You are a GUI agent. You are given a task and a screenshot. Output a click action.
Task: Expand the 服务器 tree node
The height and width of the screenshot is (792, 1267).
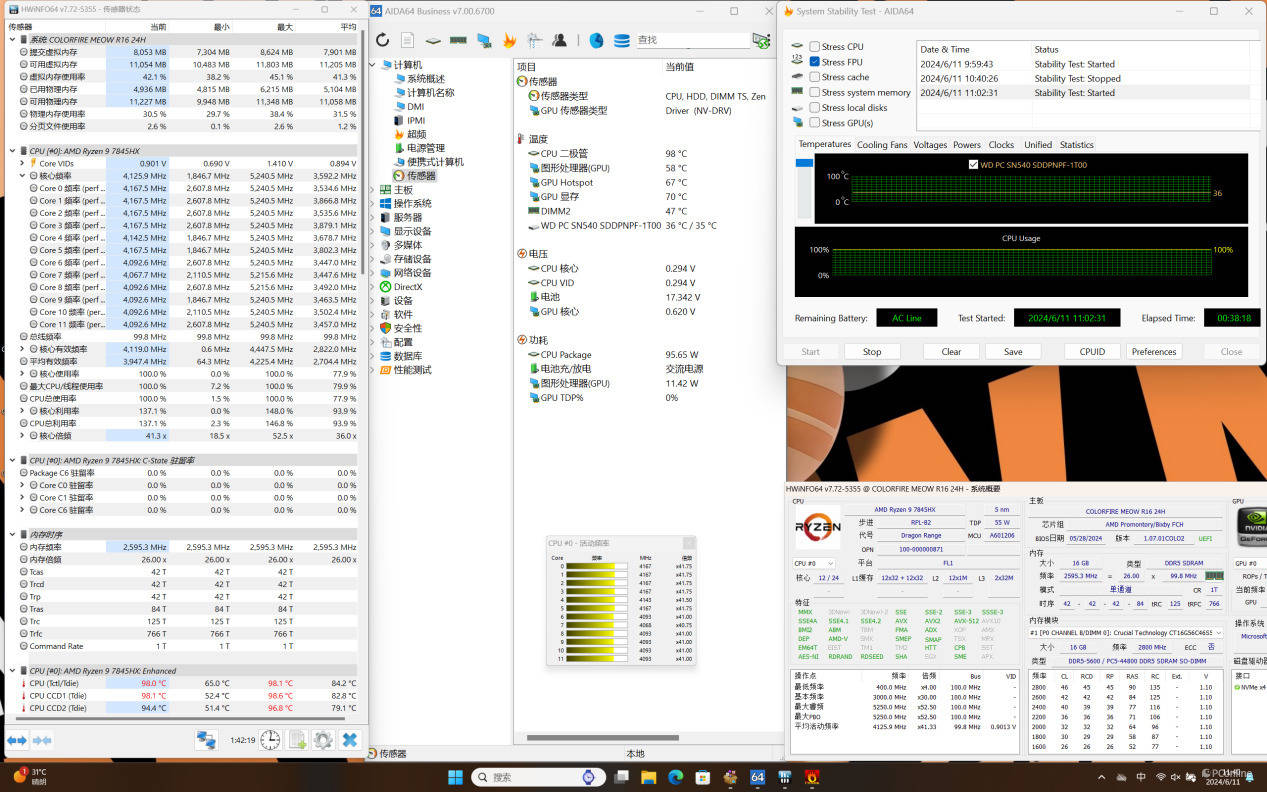[374, 218]
